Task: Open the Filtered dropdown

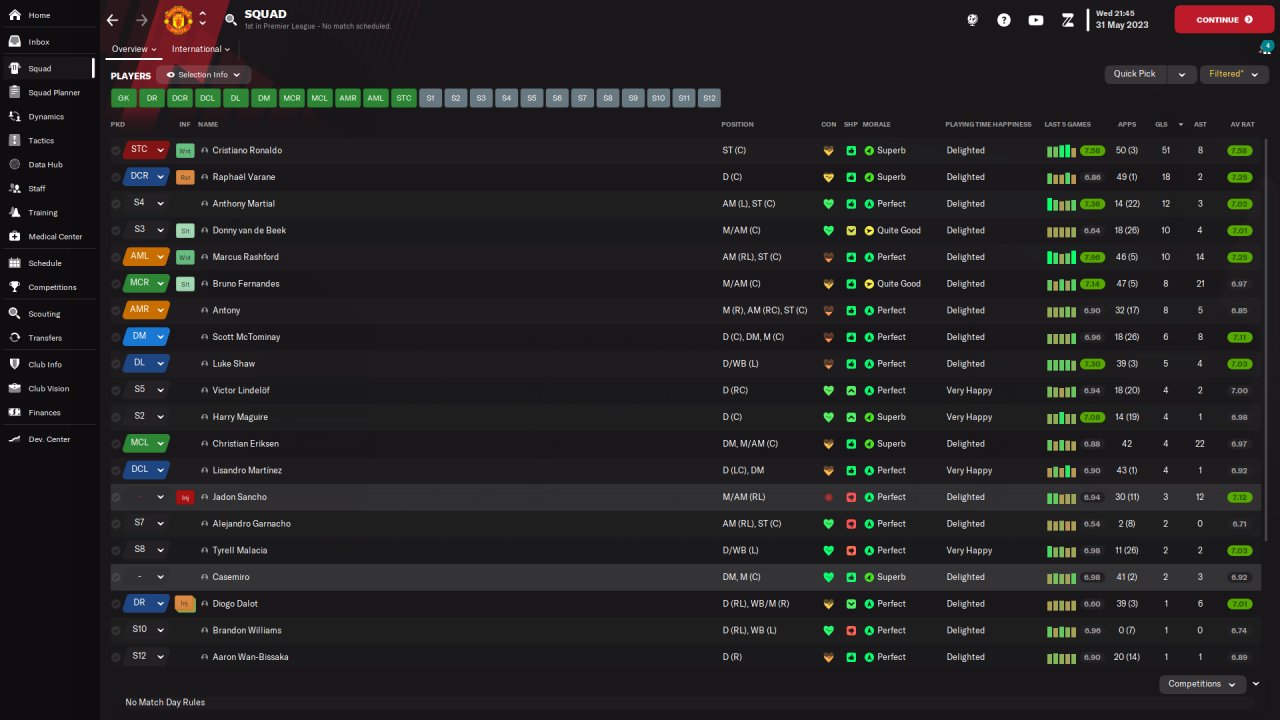Action: (1234, 74)
